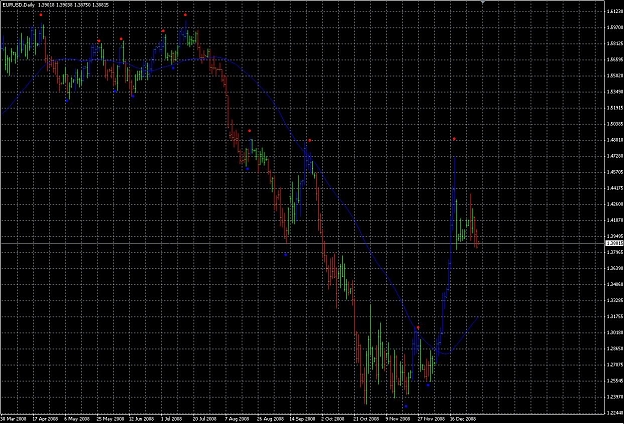The image size is (625, 424).
Task: Click the '20 Jul 2008' date label
Action: (204, 420)
